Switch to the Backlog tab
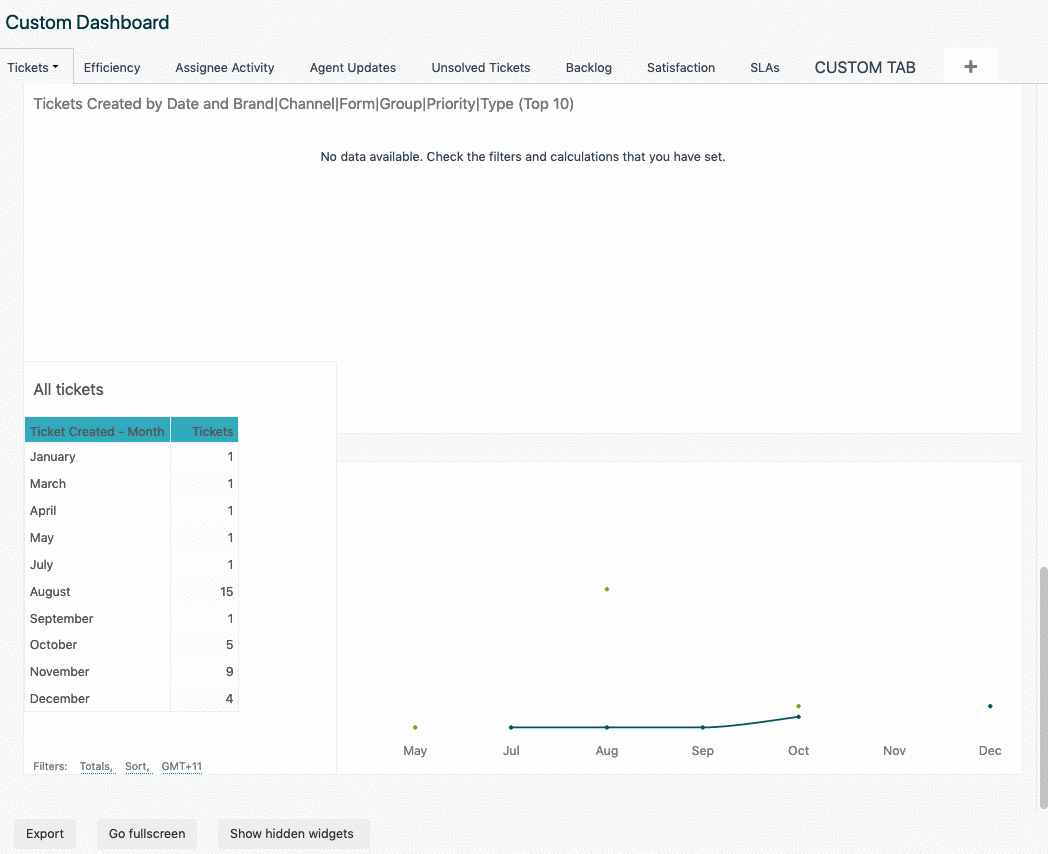Screen dimensions: 1048x854 588,68
